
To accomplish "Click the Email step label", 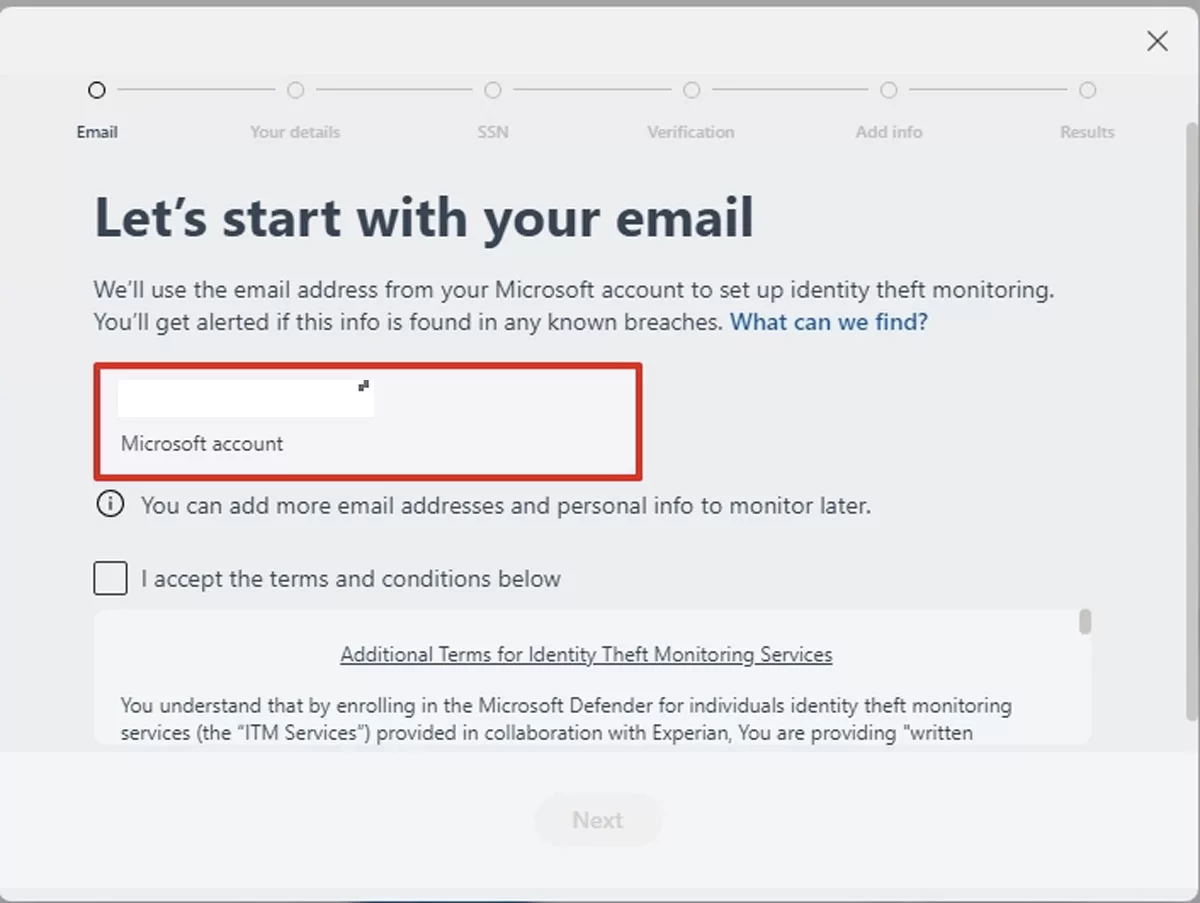I will click(97, 132).
